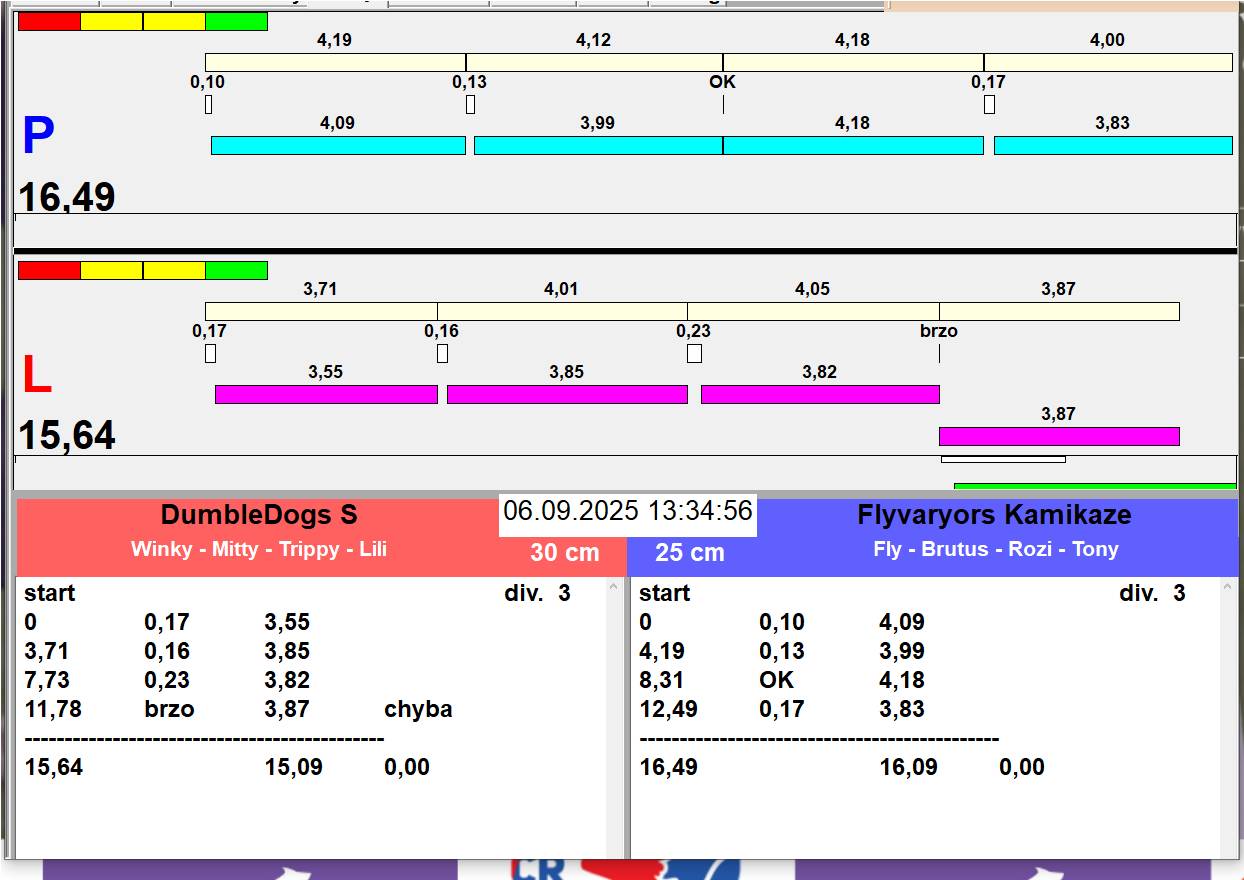The width and height of the screenshot is (1244, 880).
Task: Click the 7,73 value in DumbleDogs results
Action: (47, 681)
